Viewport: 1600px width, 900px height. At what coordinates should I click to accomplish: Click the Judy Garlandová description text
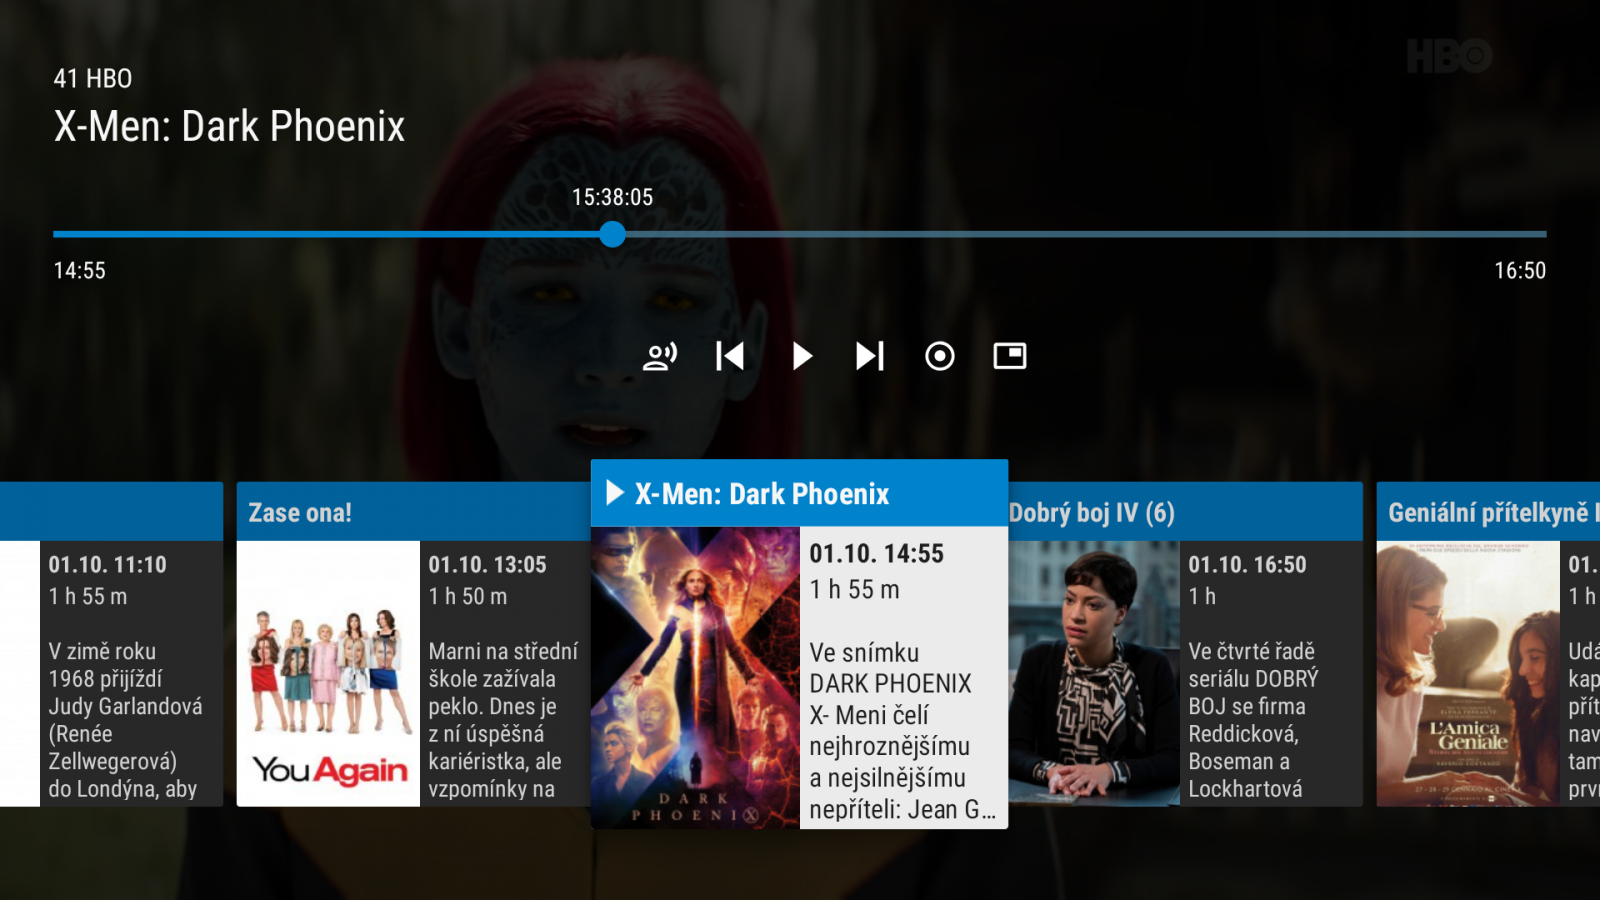[x=125, y=720]
